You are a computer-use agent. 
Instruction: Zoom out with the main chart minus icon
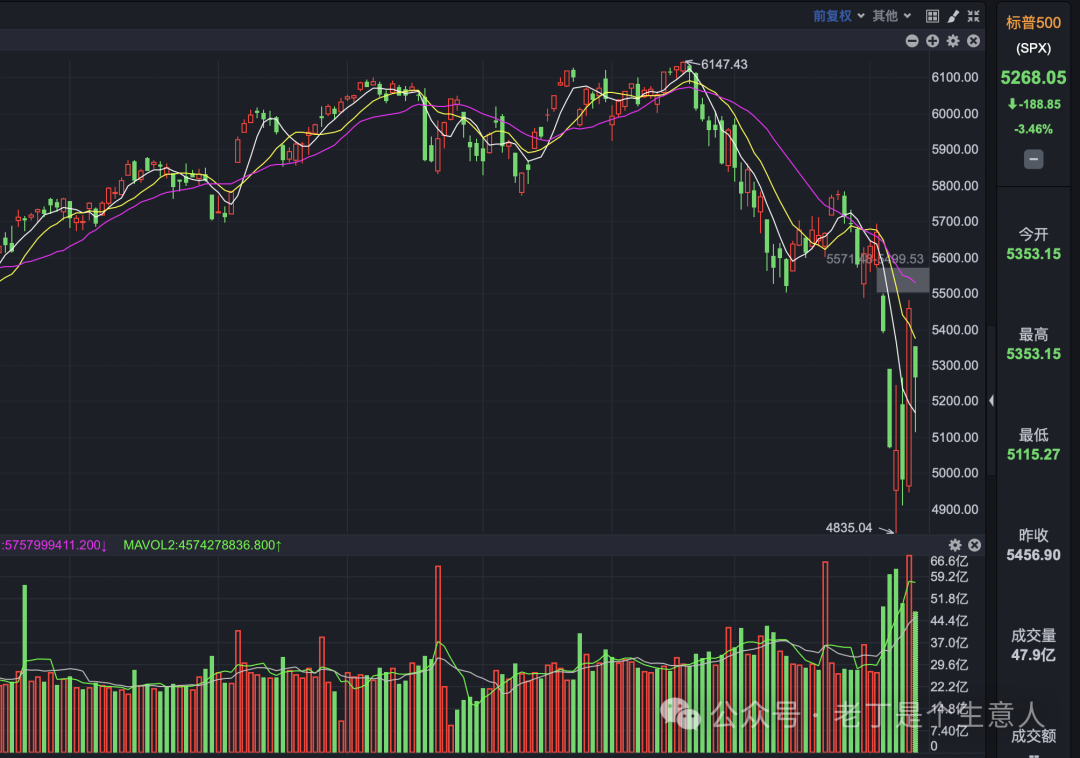(x=912, y=41)
